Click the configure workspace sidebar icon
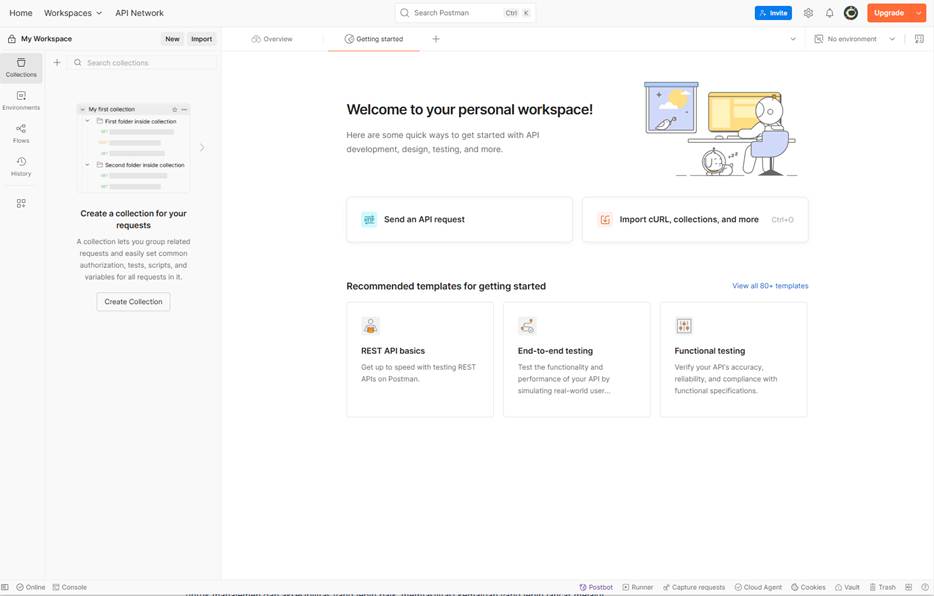 tap(21, 203)
